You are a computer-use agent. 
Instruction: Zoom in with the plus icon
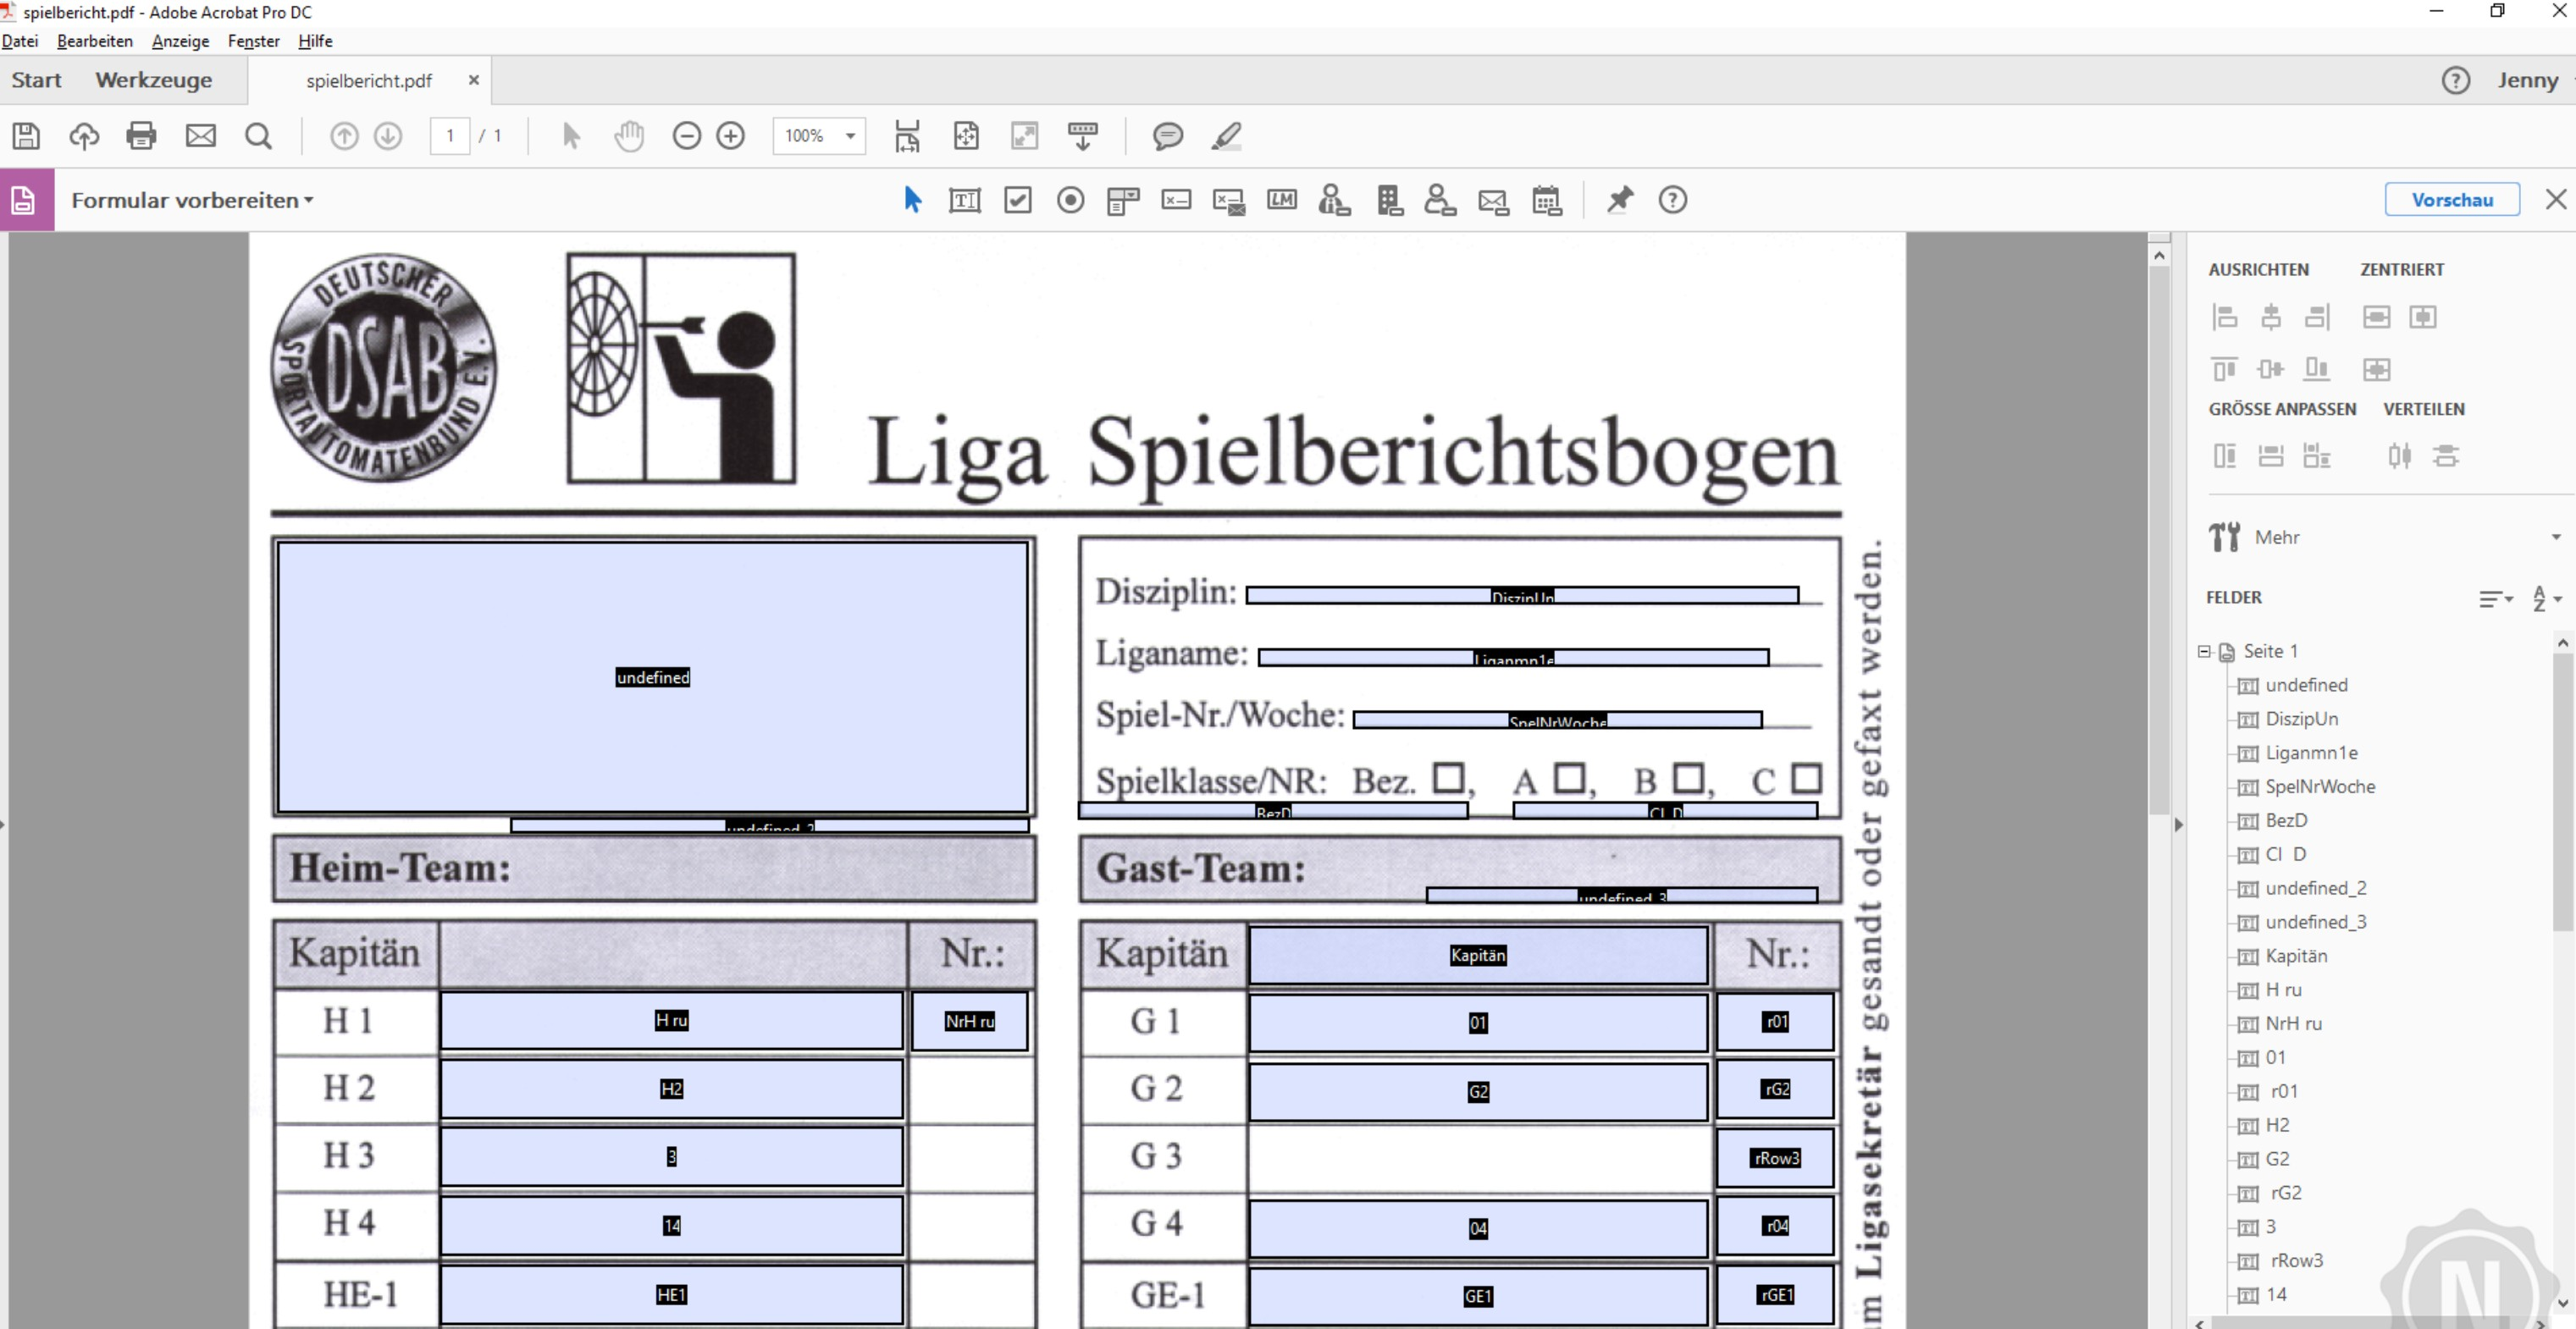click(x=731, y=136)
